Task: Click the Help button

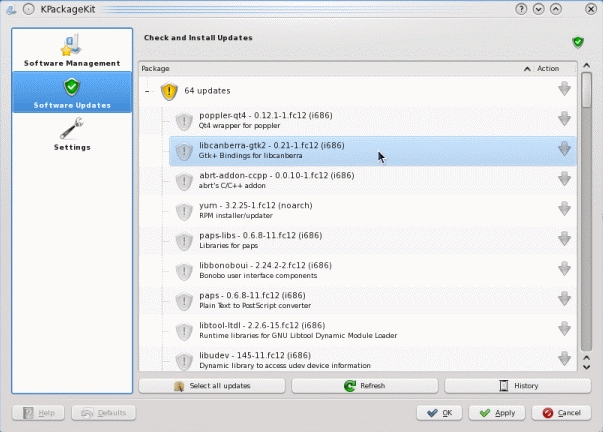Action: (x=38, y=413)
